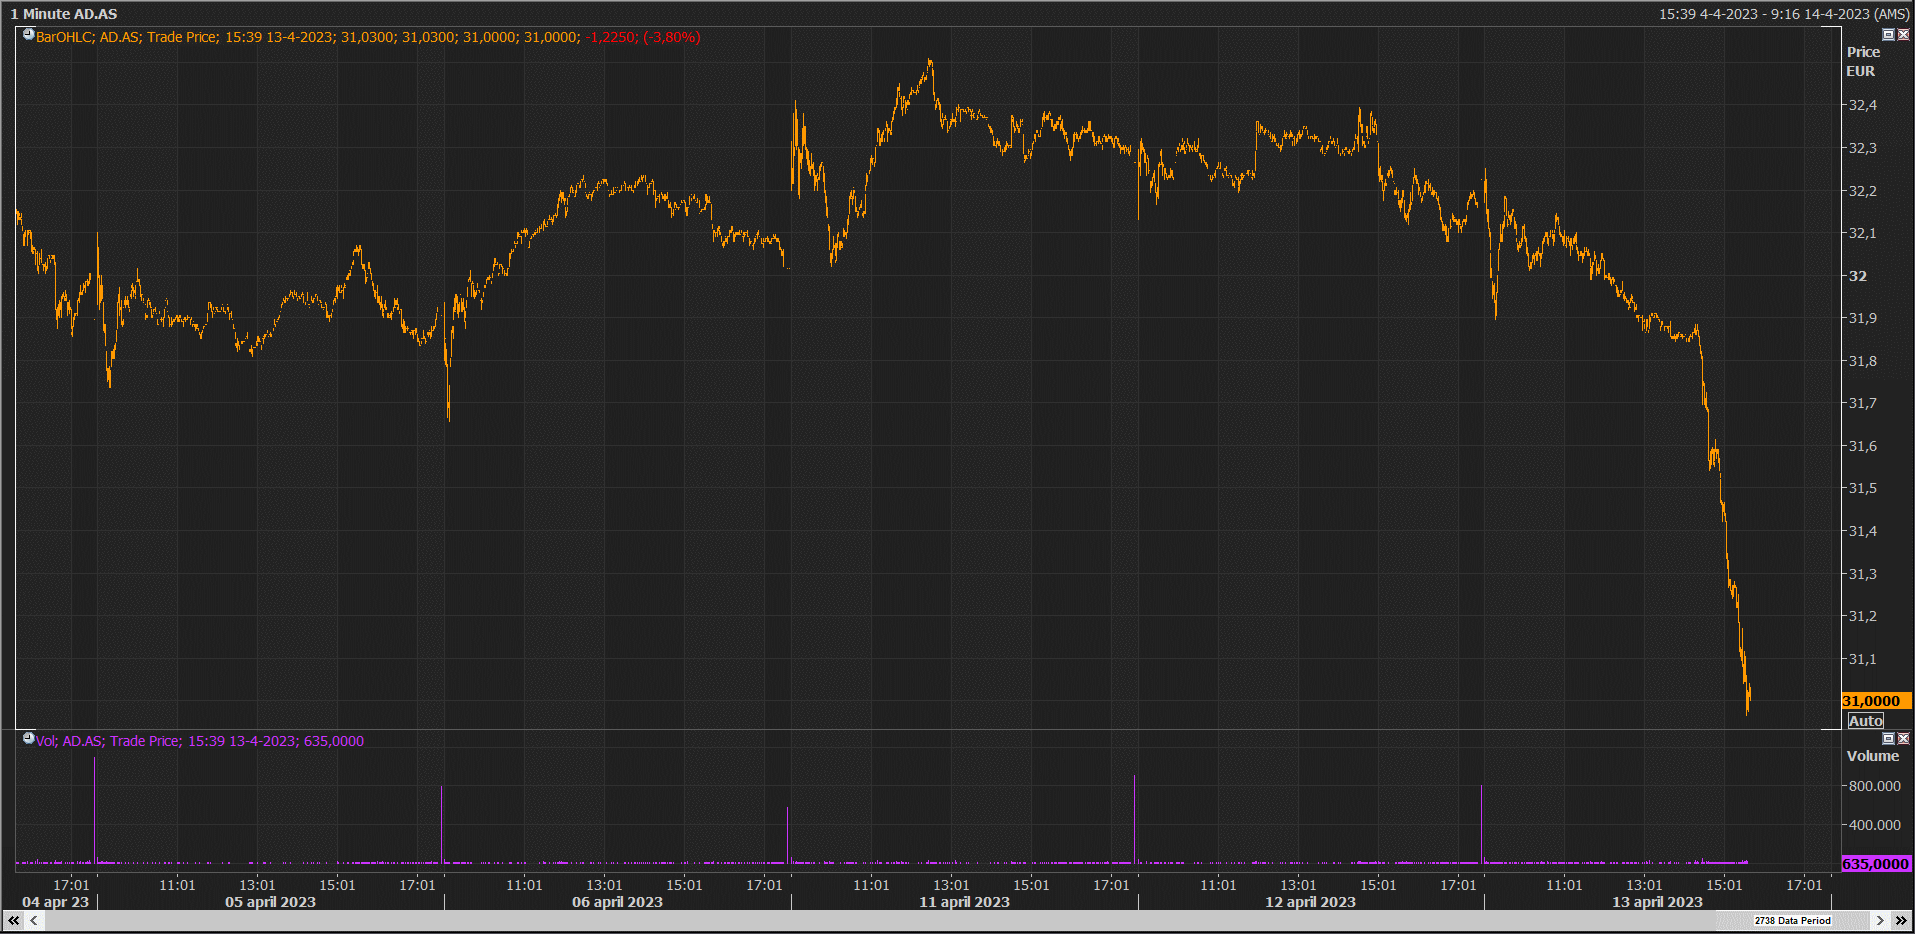Viewport: 1915px width, 934px height.
Task: Click the 05 april 2023 date label
Action: (x=270, y=902)
